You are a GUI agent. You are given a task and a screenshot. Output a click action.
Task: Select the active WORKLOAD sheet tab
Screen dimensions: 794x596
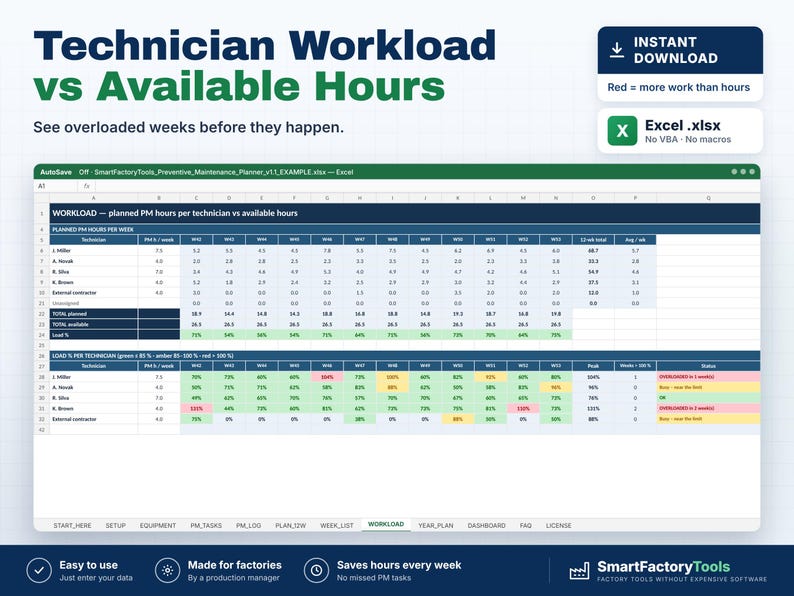[x=386, y=524]
